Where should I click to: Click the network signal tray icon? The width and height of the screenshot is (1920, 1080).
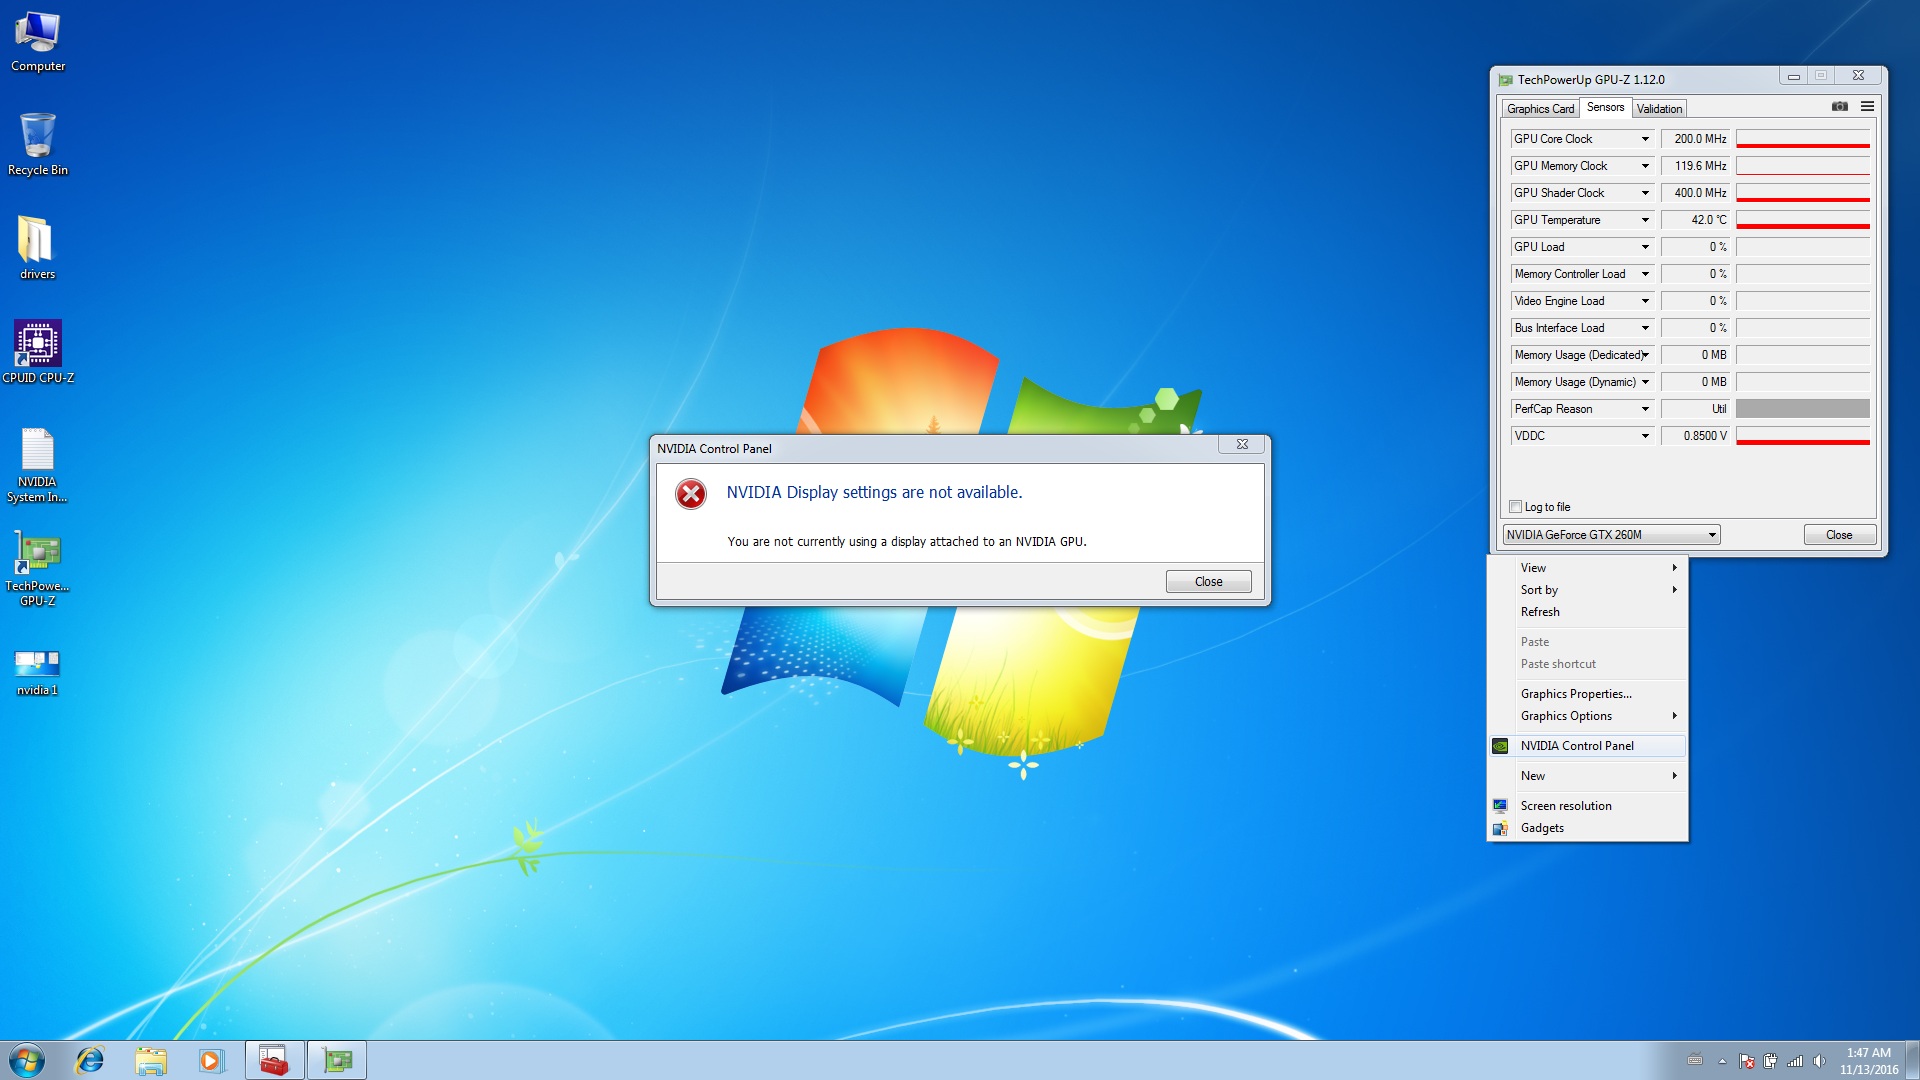tap(1795, 1061)
